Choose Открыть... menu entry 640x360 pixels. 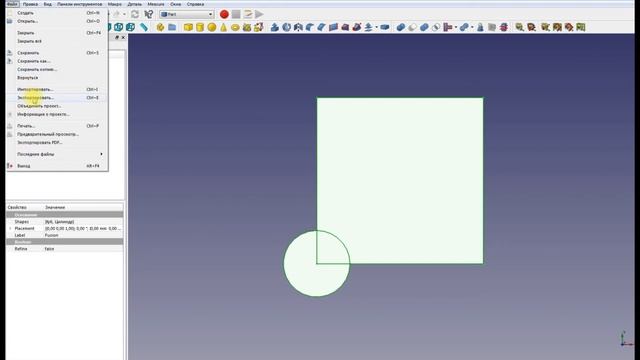(57, 21)
